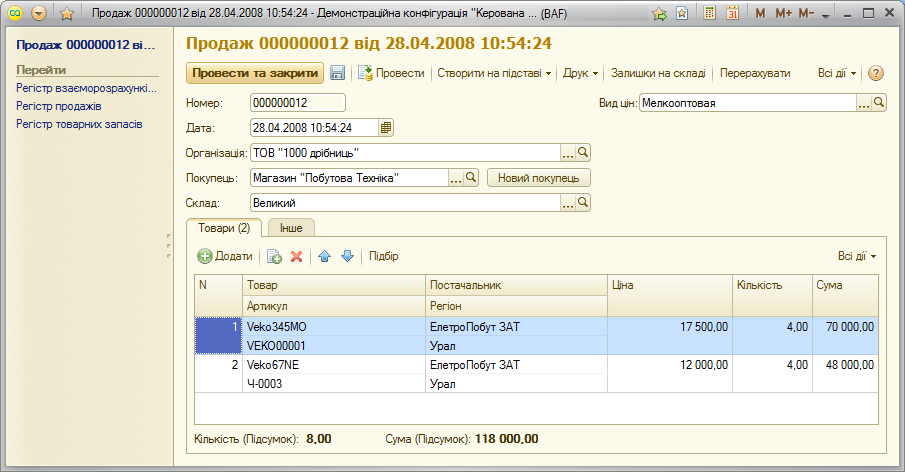Click the ellipsis selector in Покупець field
Viewport: 905px width, 472px height.
pos(456,178)
